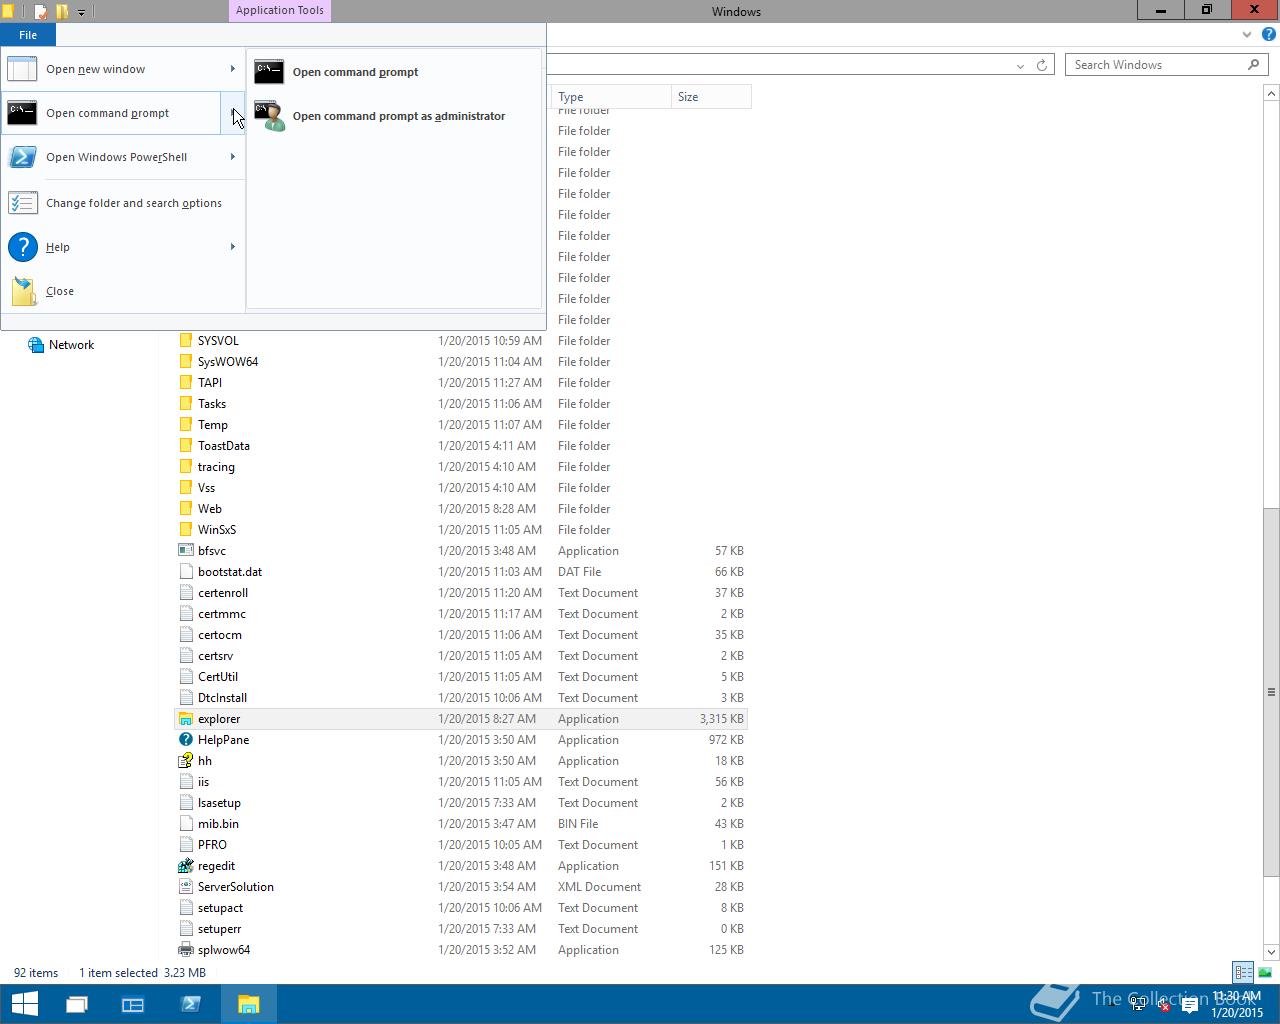Click the explorer application icon
Viewport: 1280px width, 1024px height.
click(185, 719)
